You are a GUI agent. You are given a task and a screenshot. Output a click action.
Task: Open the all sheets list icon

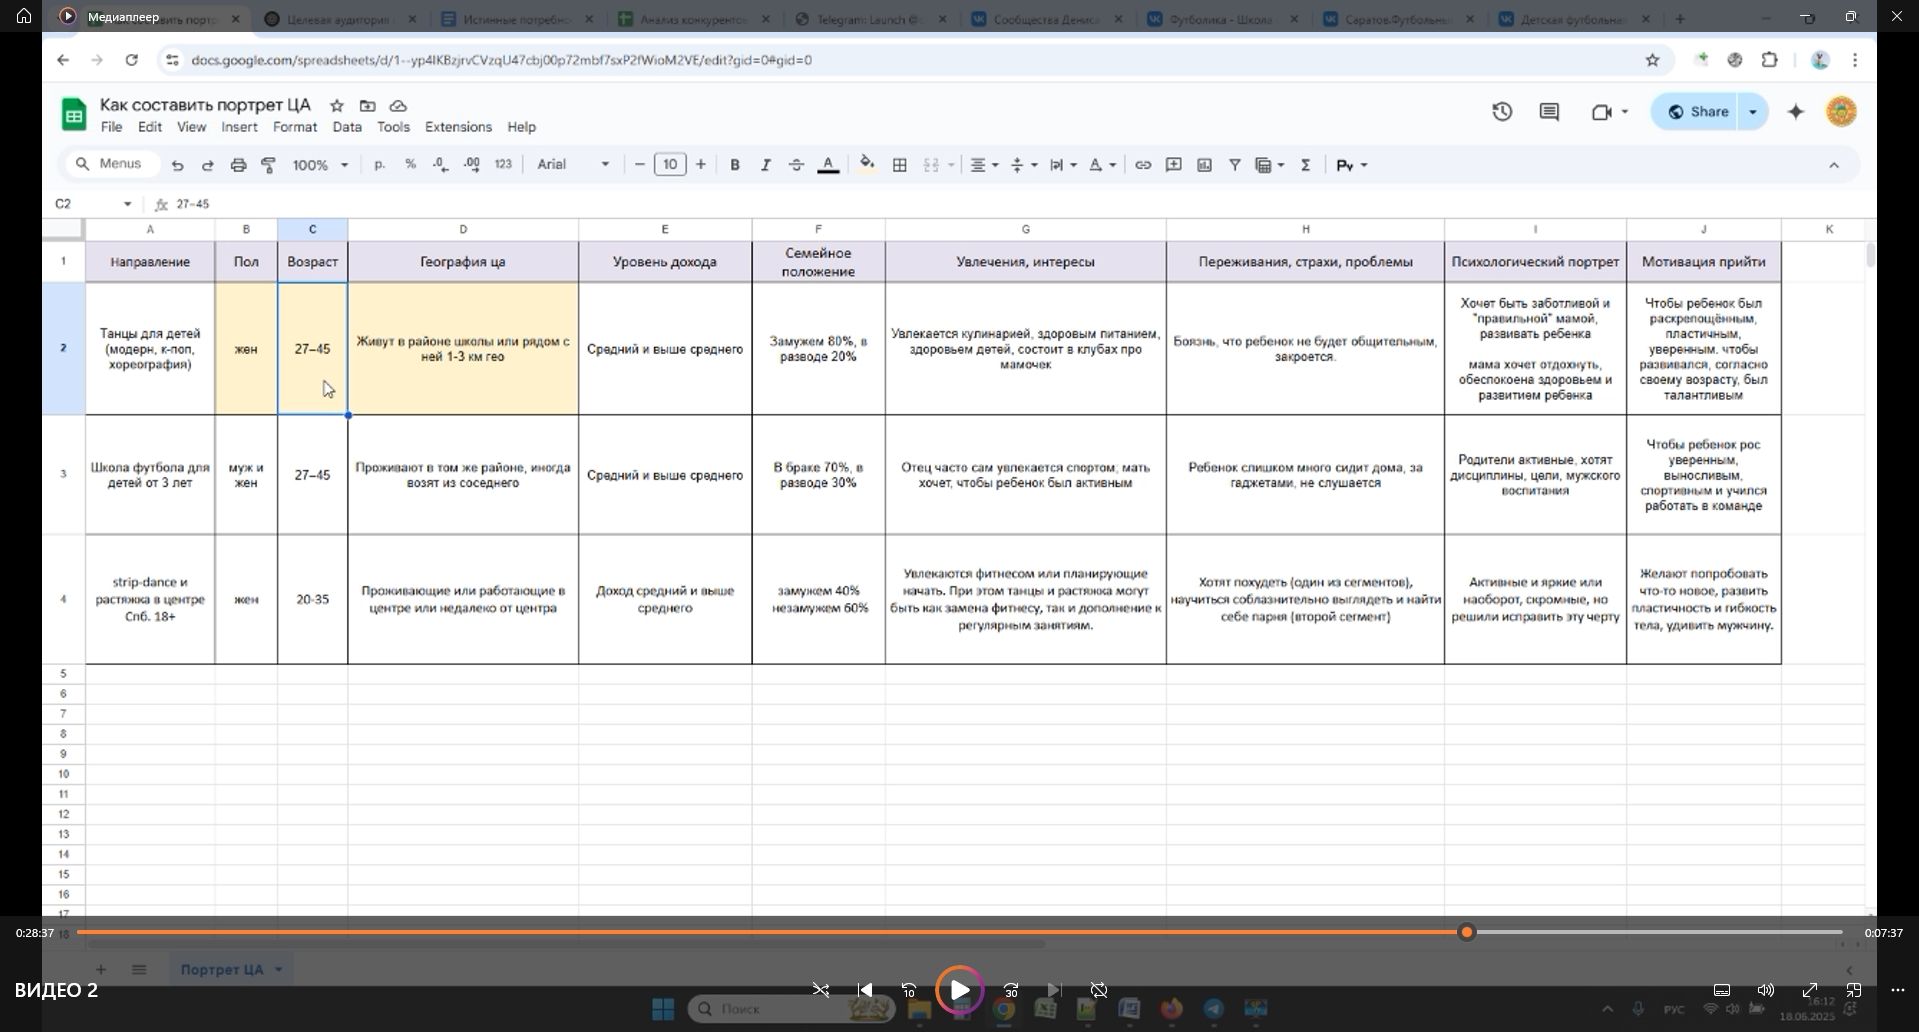tap(139, 969)
